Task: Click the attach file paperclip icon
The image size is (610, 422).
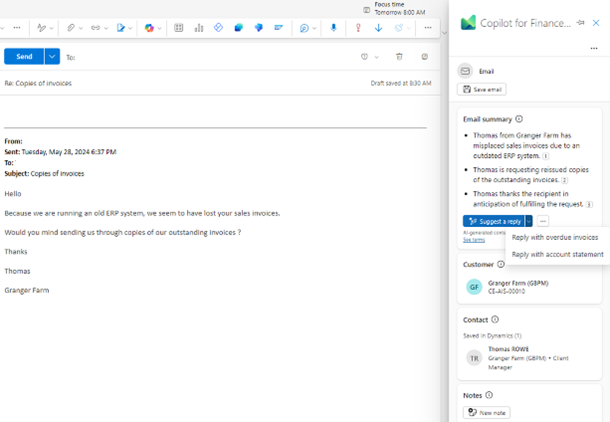Action: coord(71,28)
